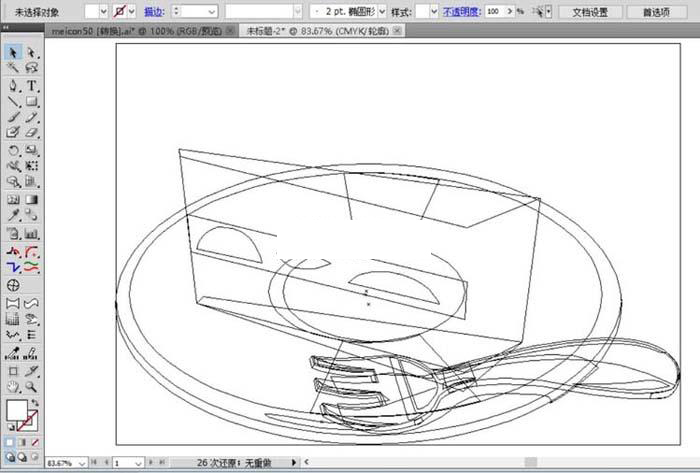The image size is (700, 473).
Task: Open the stroke weight dropdown
Action: [x=211, y=11]
